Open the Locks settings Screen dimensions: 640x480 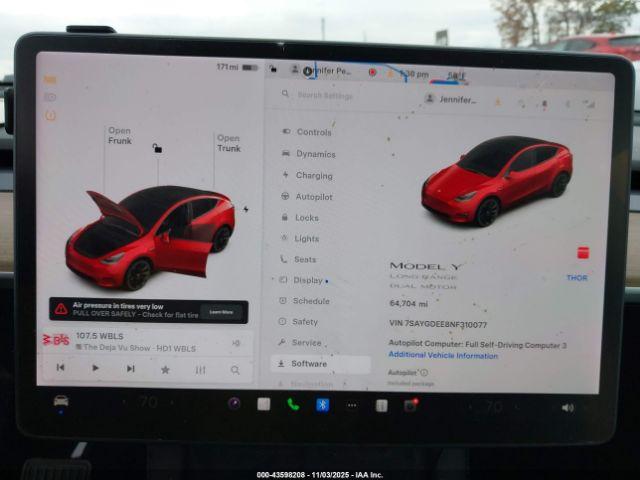(300, 218)
